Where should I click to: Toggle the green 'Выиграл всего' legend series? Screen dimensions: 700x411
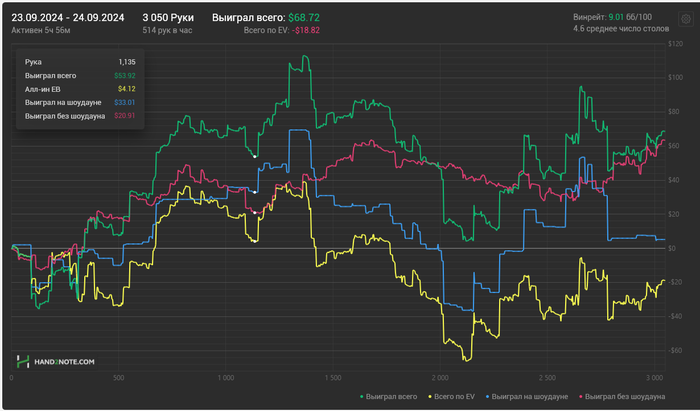[x=388, y=396]
